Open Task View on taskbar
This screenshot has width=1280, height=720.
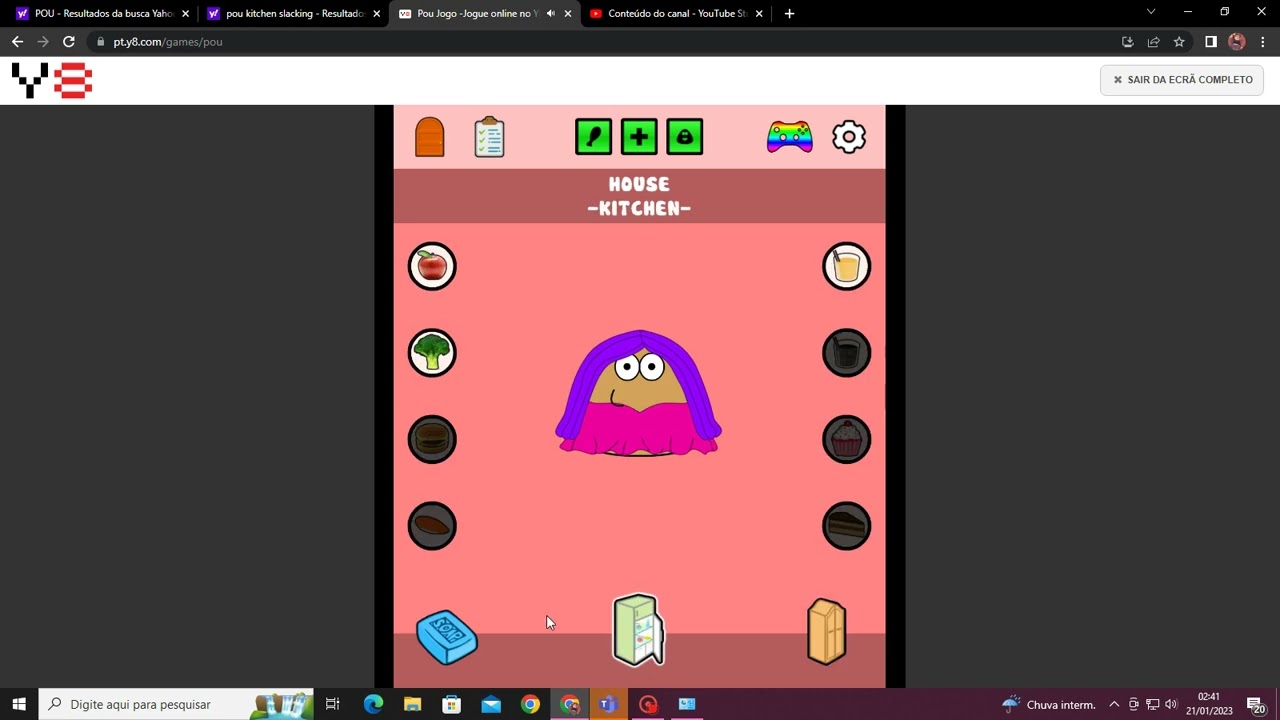pyautogui.click(x=333, y=704)
